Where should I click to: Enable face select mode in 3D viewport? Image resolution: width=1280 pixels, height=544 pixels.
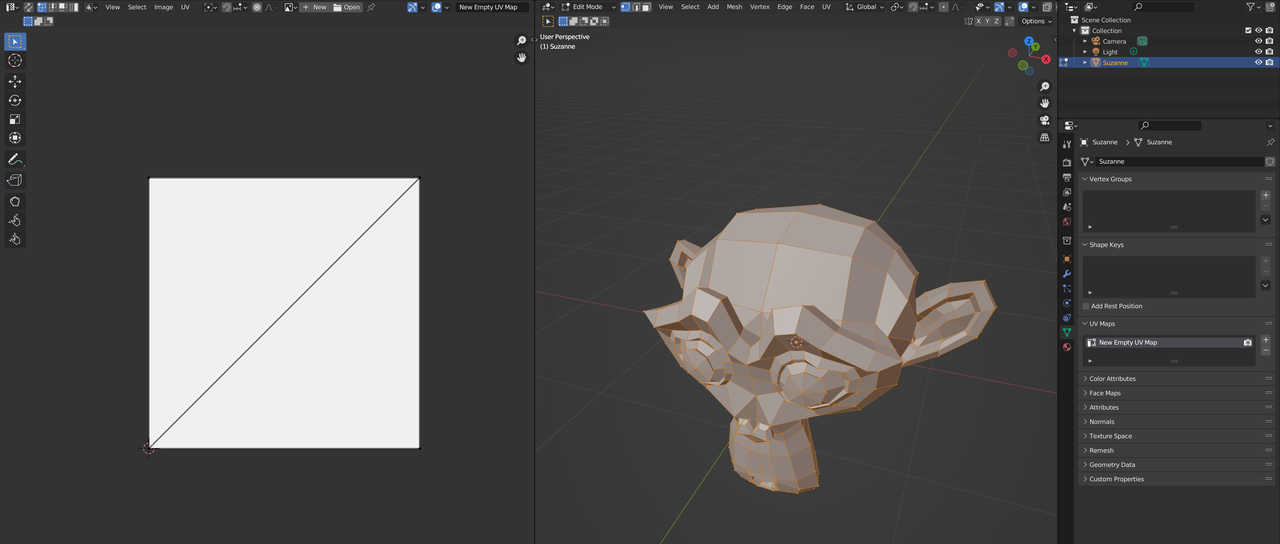click(x=646, y=7)
